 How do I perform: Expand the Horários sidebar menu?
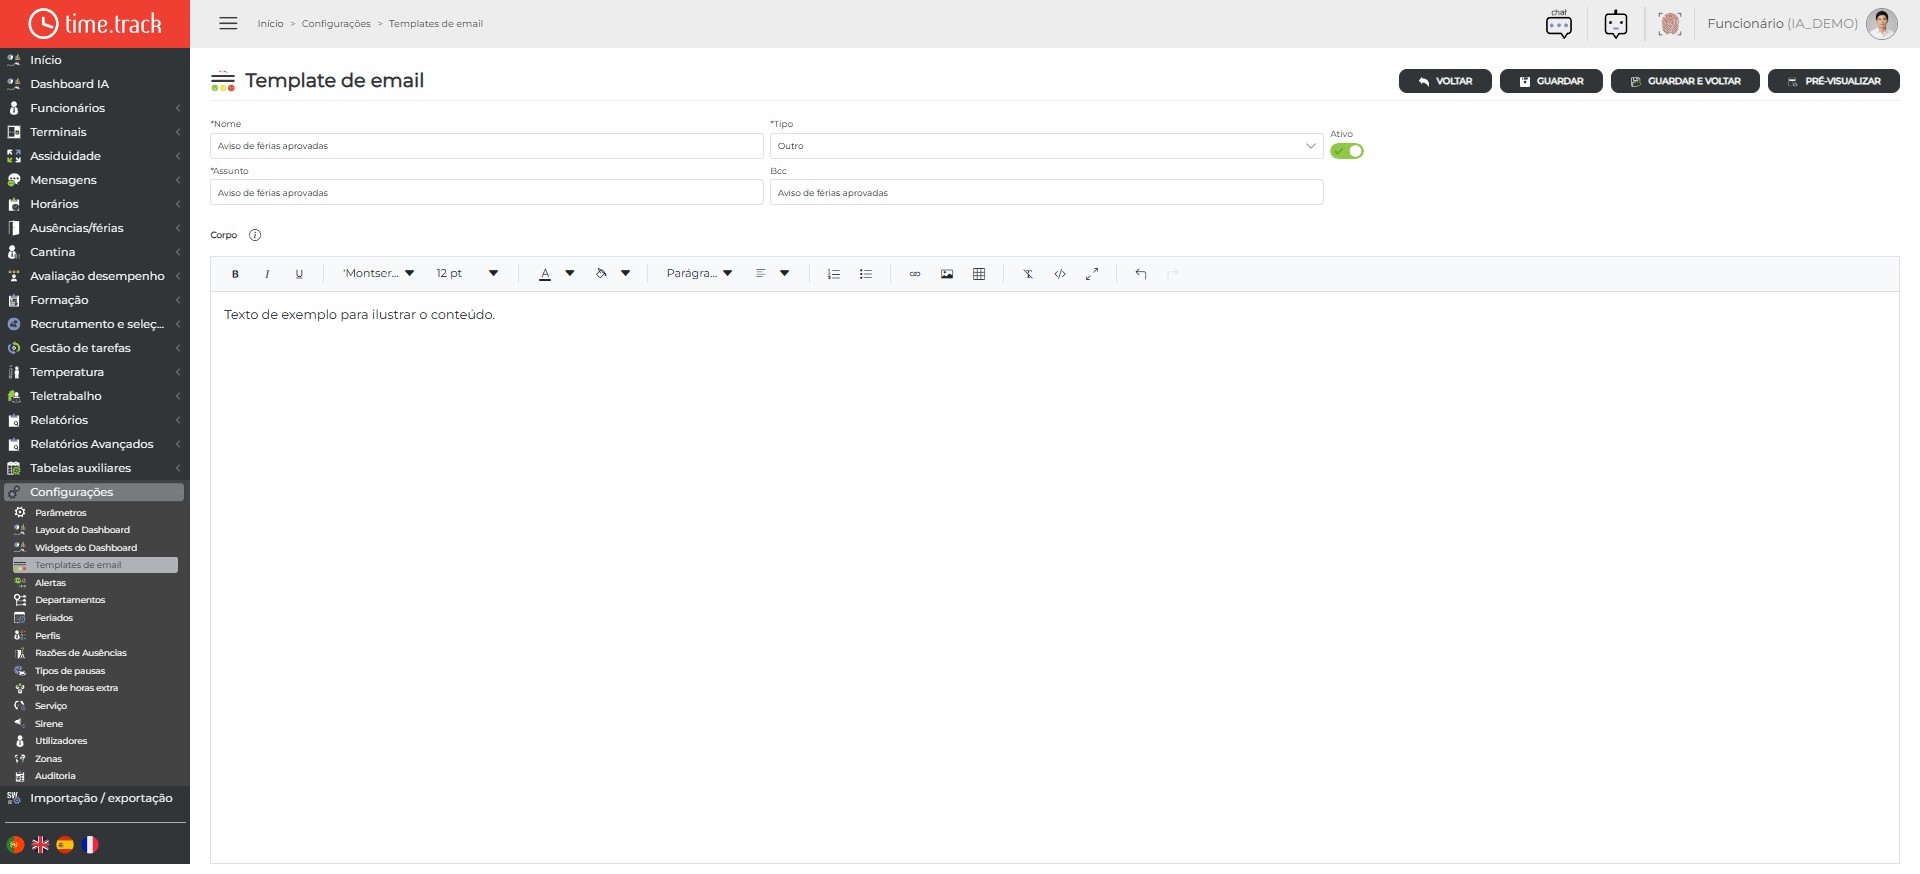[x=95, y=204]
